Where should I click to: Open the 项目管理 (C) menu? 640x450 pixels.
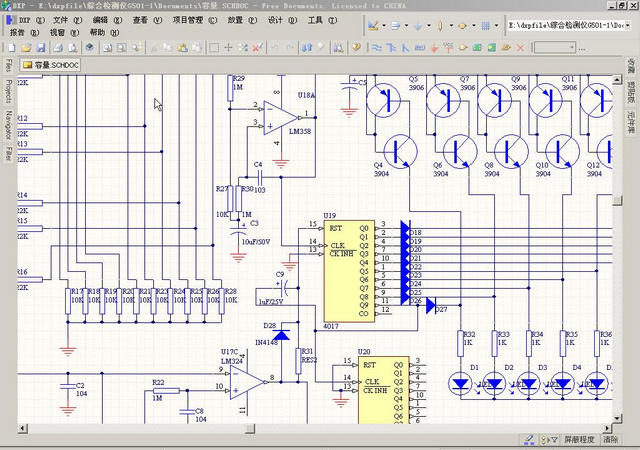195,20
